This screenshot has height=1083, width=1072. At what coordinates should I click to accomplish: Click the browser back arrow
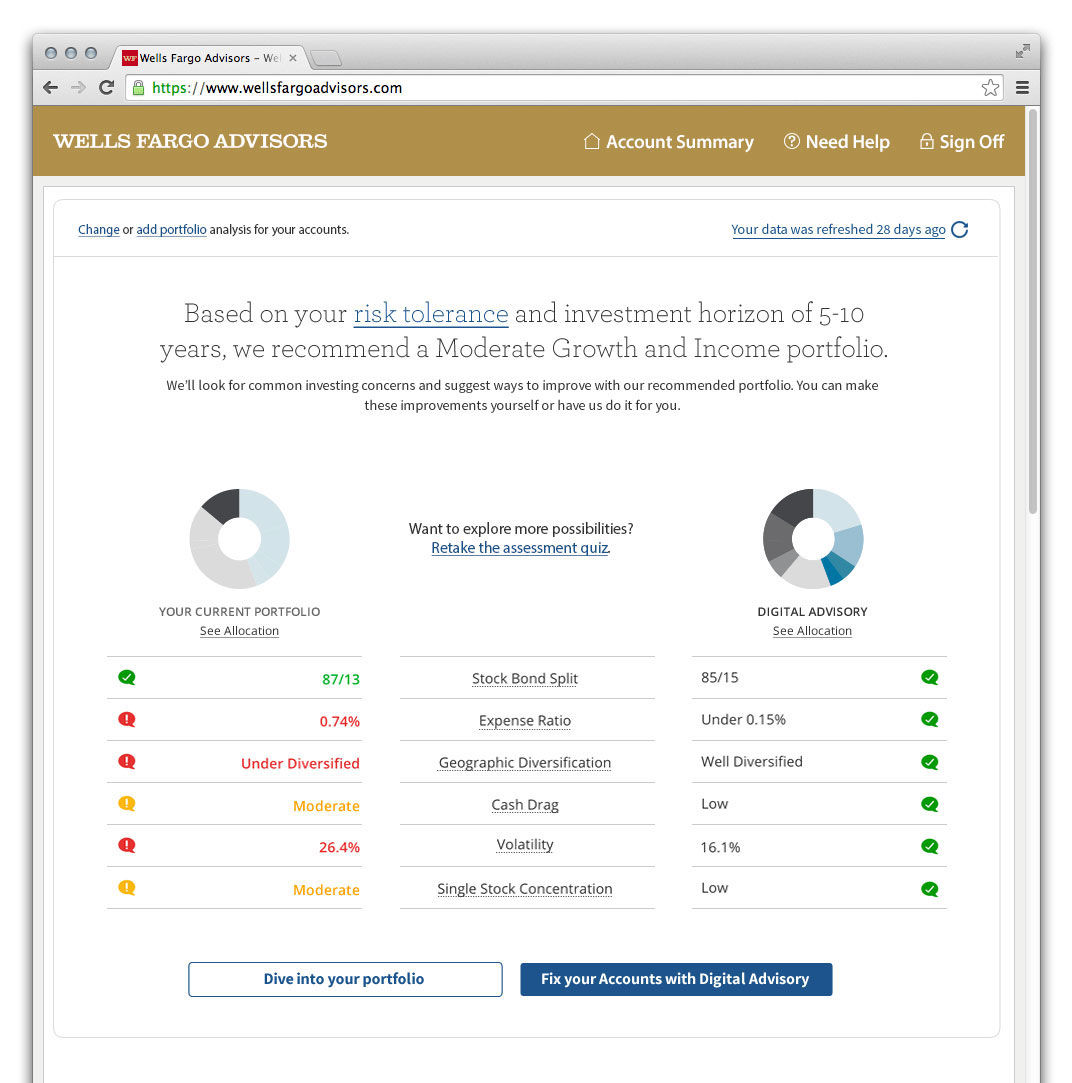[x=50, y=88]
